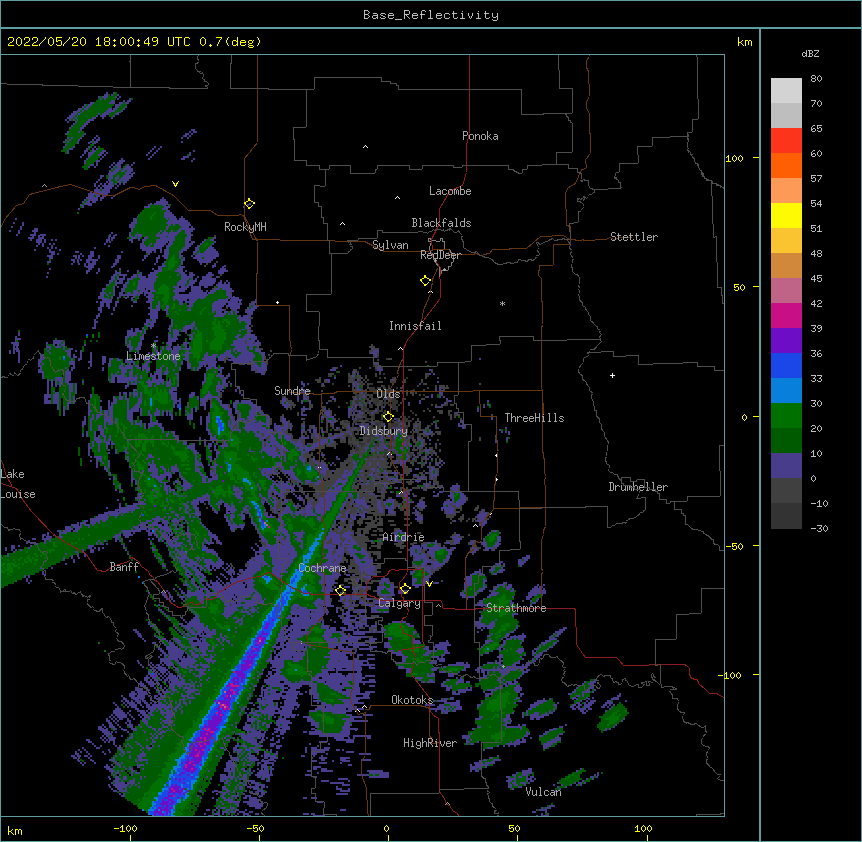This screenshot has width=862, height=842.
Task: Click the magenta 42 dBZ legend swatch
Action: tap(786, 315)
